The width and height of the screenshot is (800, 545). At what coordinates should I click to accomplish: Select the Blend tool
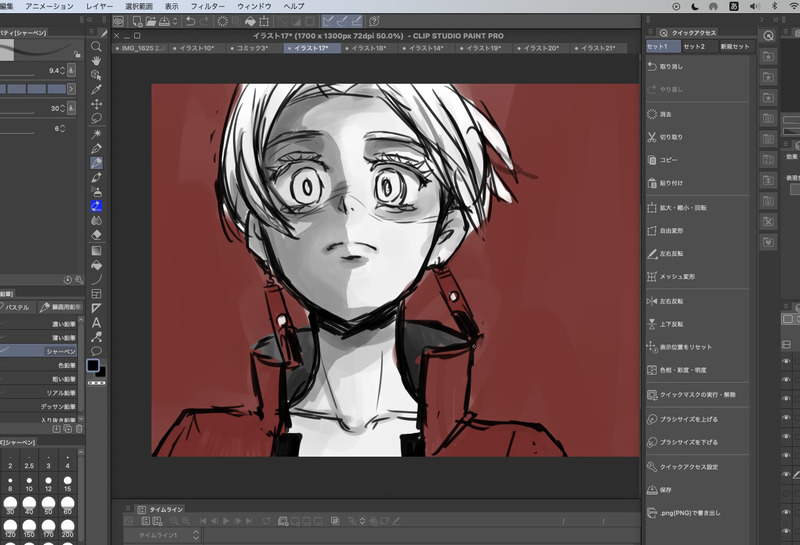pyautogui.click(x=96, y=220)
